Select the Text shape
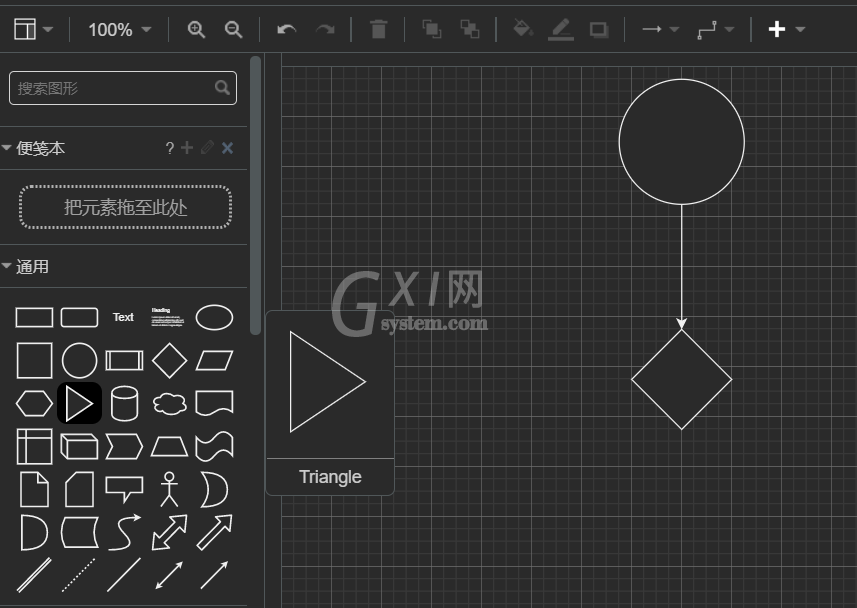 tap(123, 317)
